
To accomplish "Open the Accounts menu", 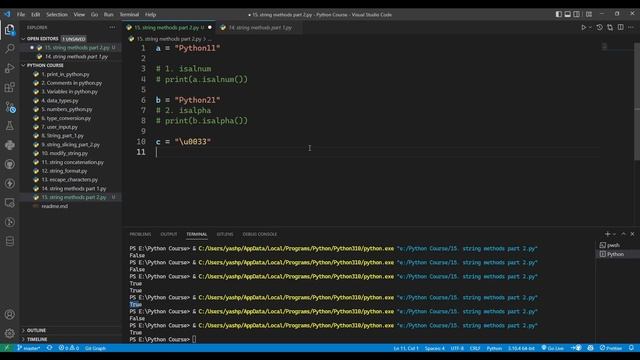I will tap(9, 315).
